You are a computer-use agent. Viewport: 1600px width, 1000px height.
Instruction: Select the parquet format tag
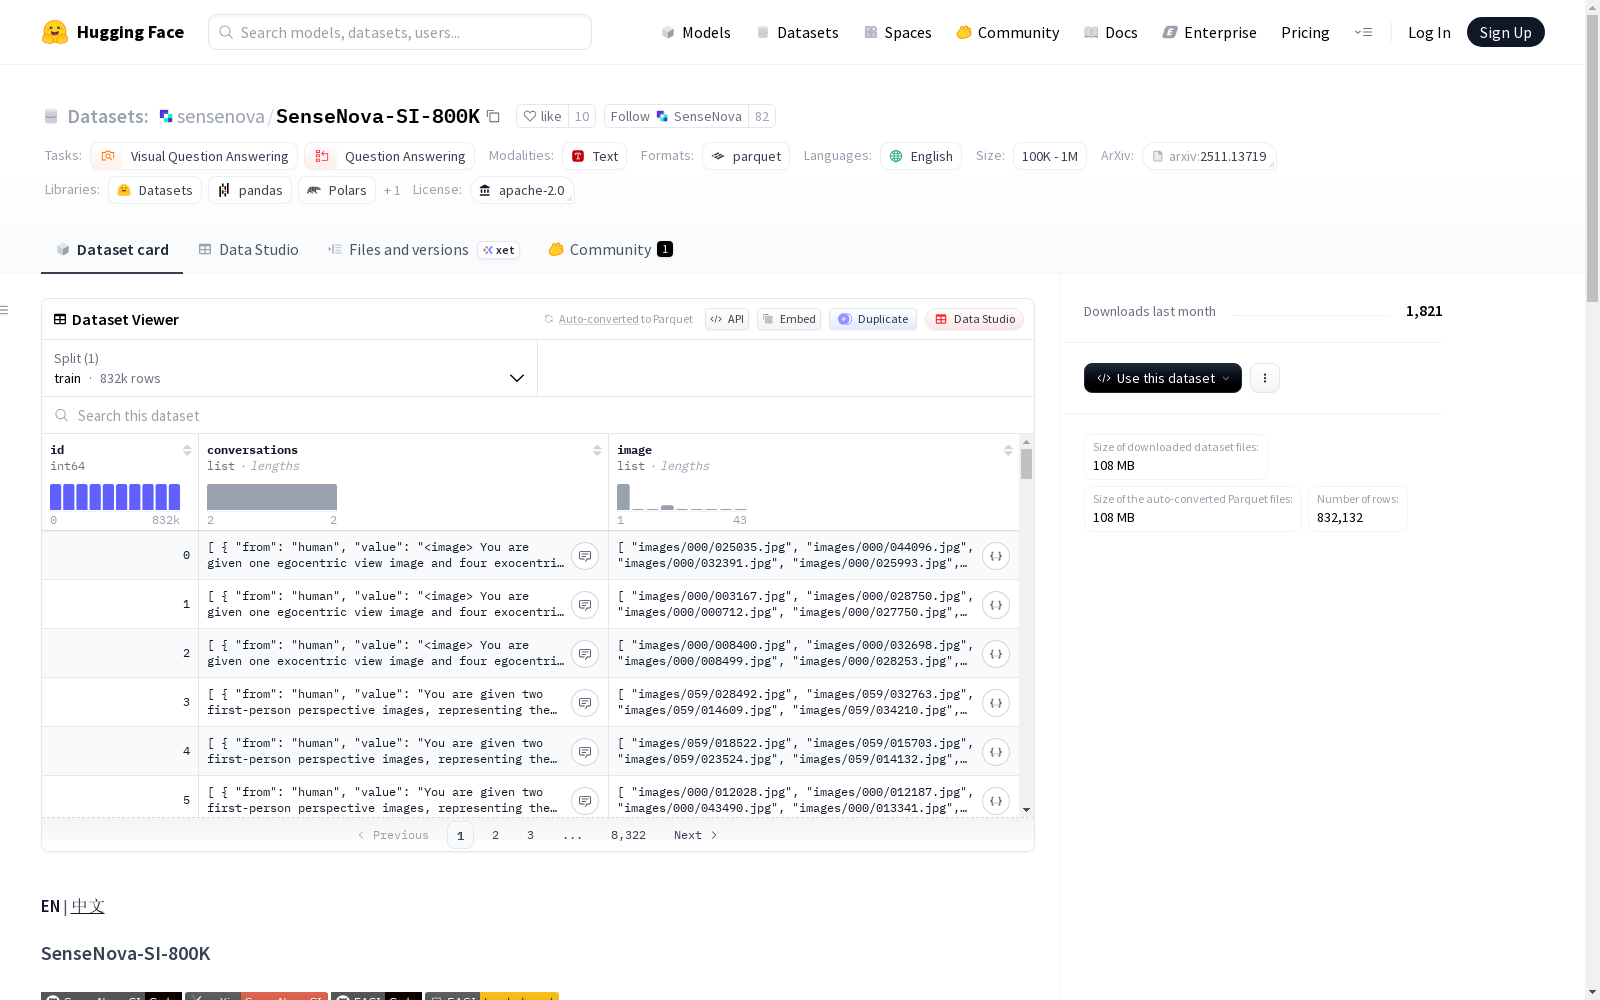point(746,156)
